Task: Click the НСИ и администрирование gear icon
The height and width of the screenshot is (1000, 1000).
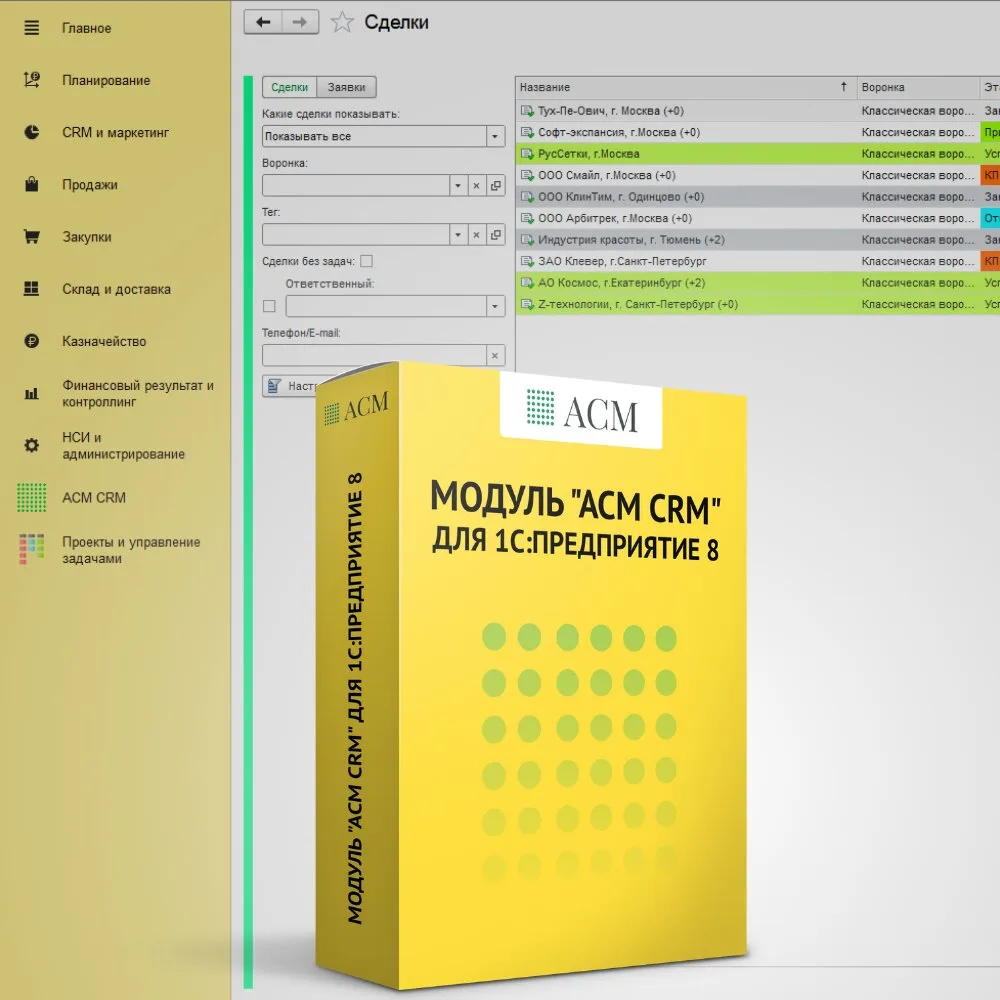Action: click(x=31, y=445)
